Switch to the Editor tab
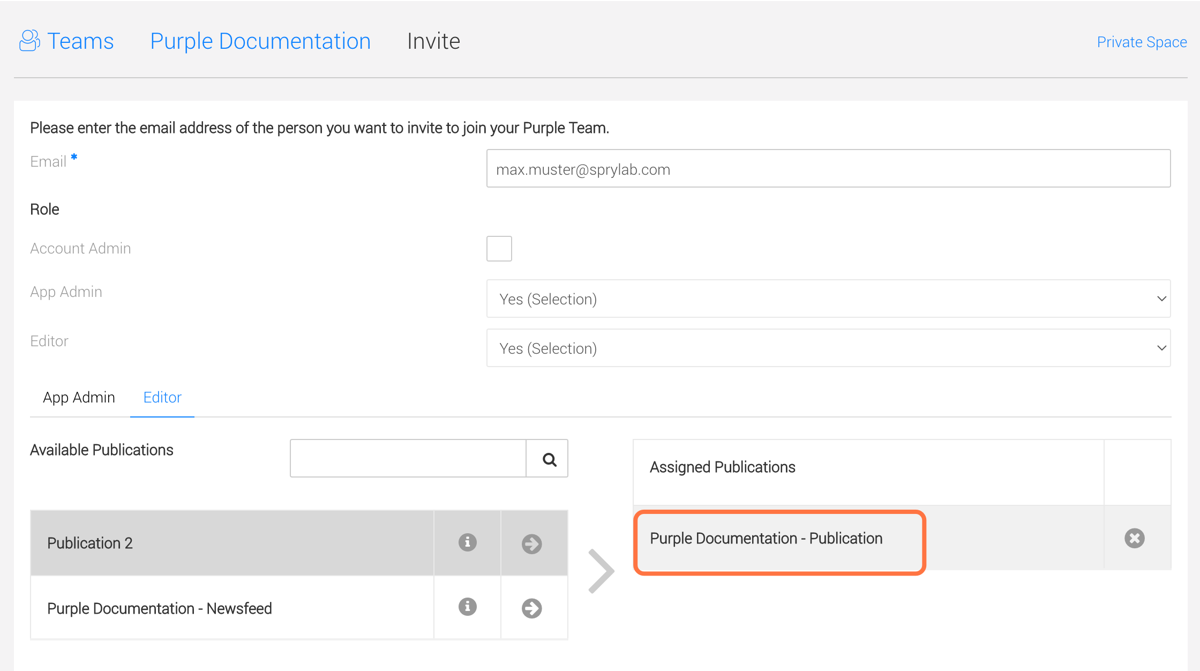Image resolution: width=1200 pixels, height=671 pixels. click(x=162, y=397)
